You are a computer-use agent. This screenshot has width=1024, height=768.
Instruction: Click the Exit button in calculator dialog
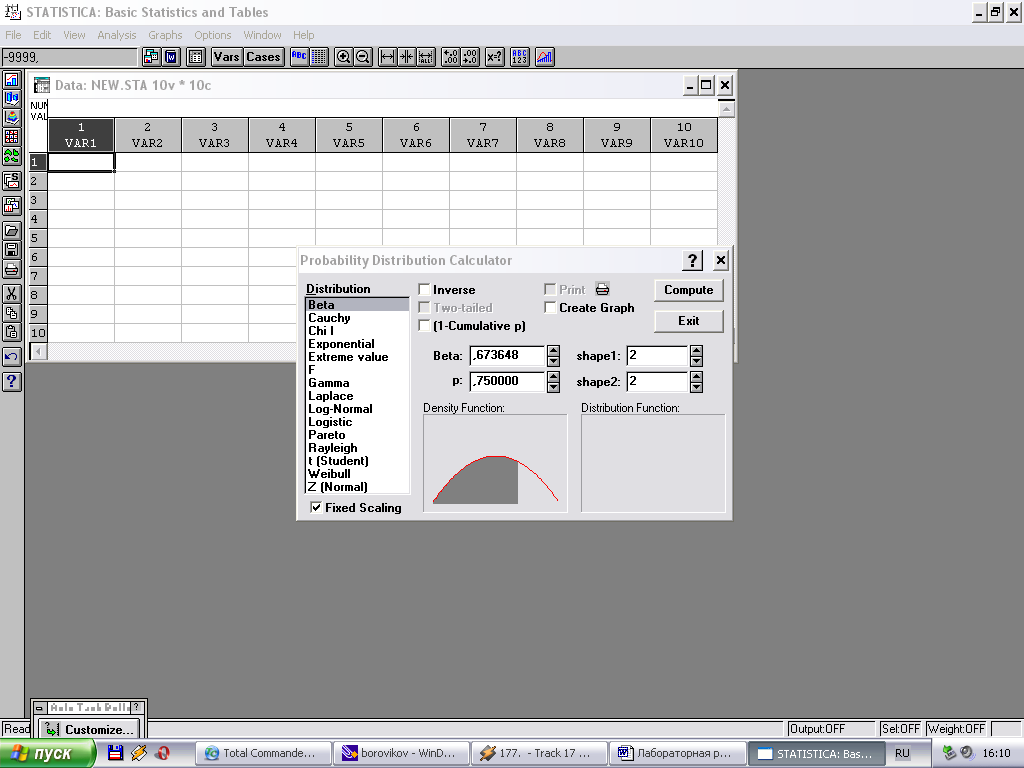tap(689, 321)
